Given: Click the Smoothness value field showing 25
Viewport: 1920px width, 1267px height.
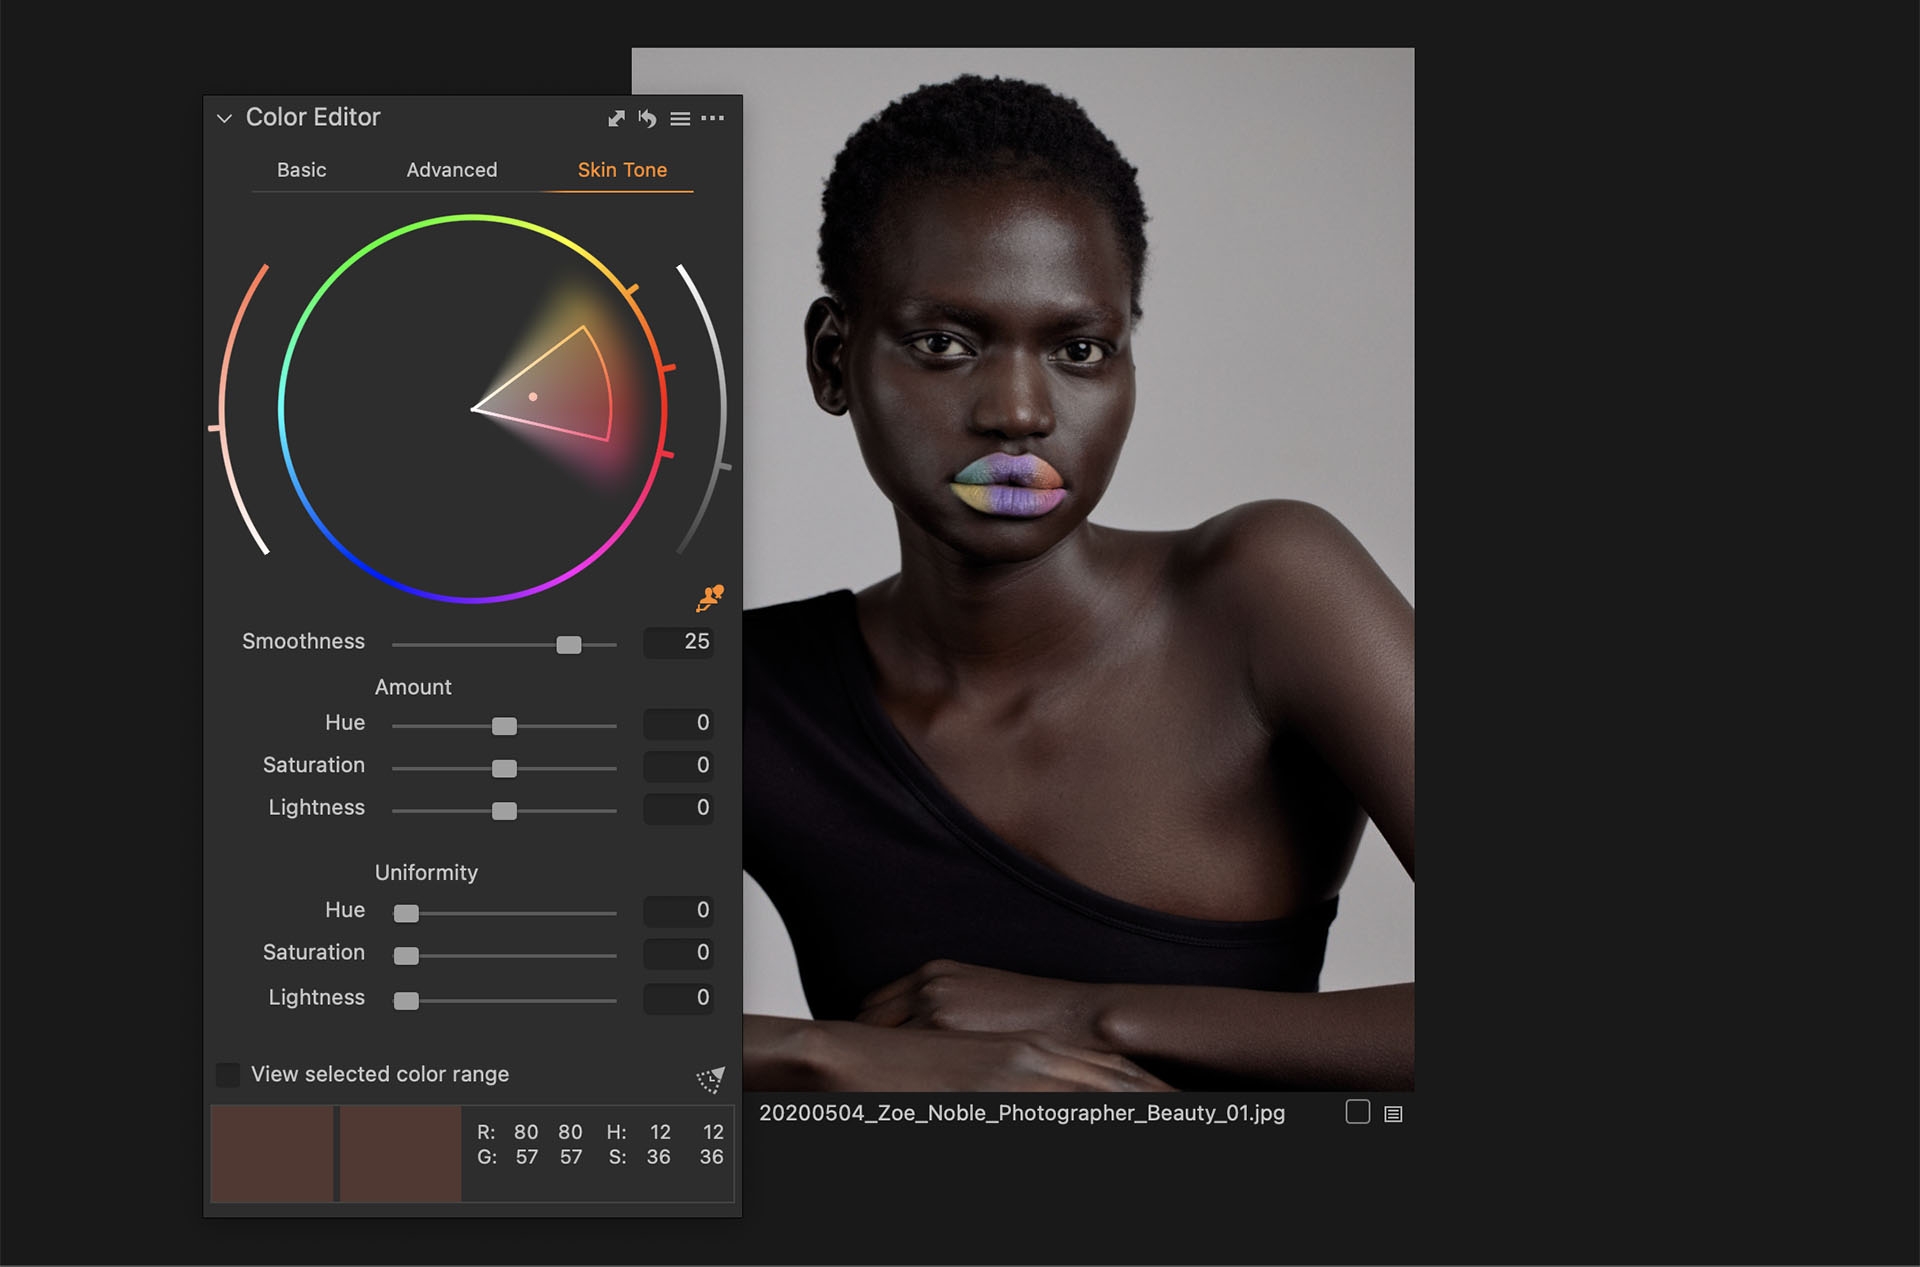Looking at the screenshot, I should coord(679,642).
